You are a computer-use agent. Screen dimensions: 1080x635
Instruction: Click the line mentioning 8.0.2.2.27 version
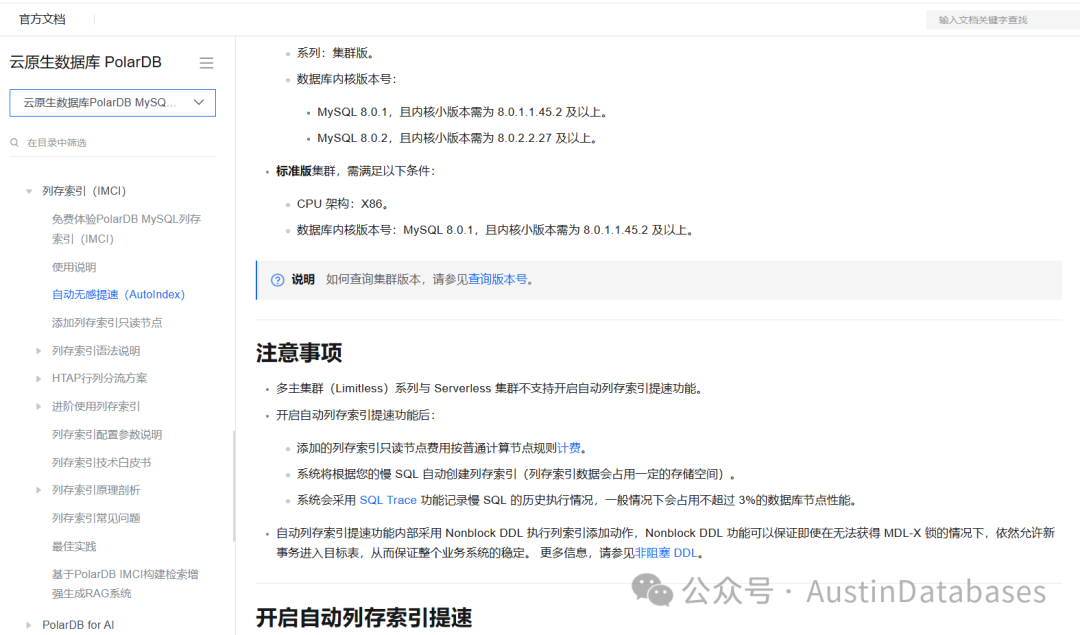457,138
